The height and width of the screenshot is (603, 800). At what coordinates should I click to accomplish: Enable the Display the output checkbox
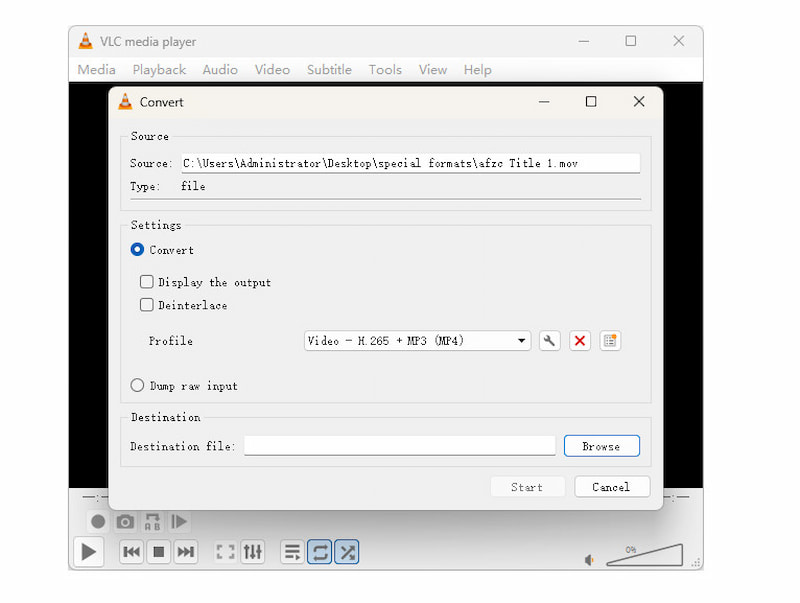(147, 282)
